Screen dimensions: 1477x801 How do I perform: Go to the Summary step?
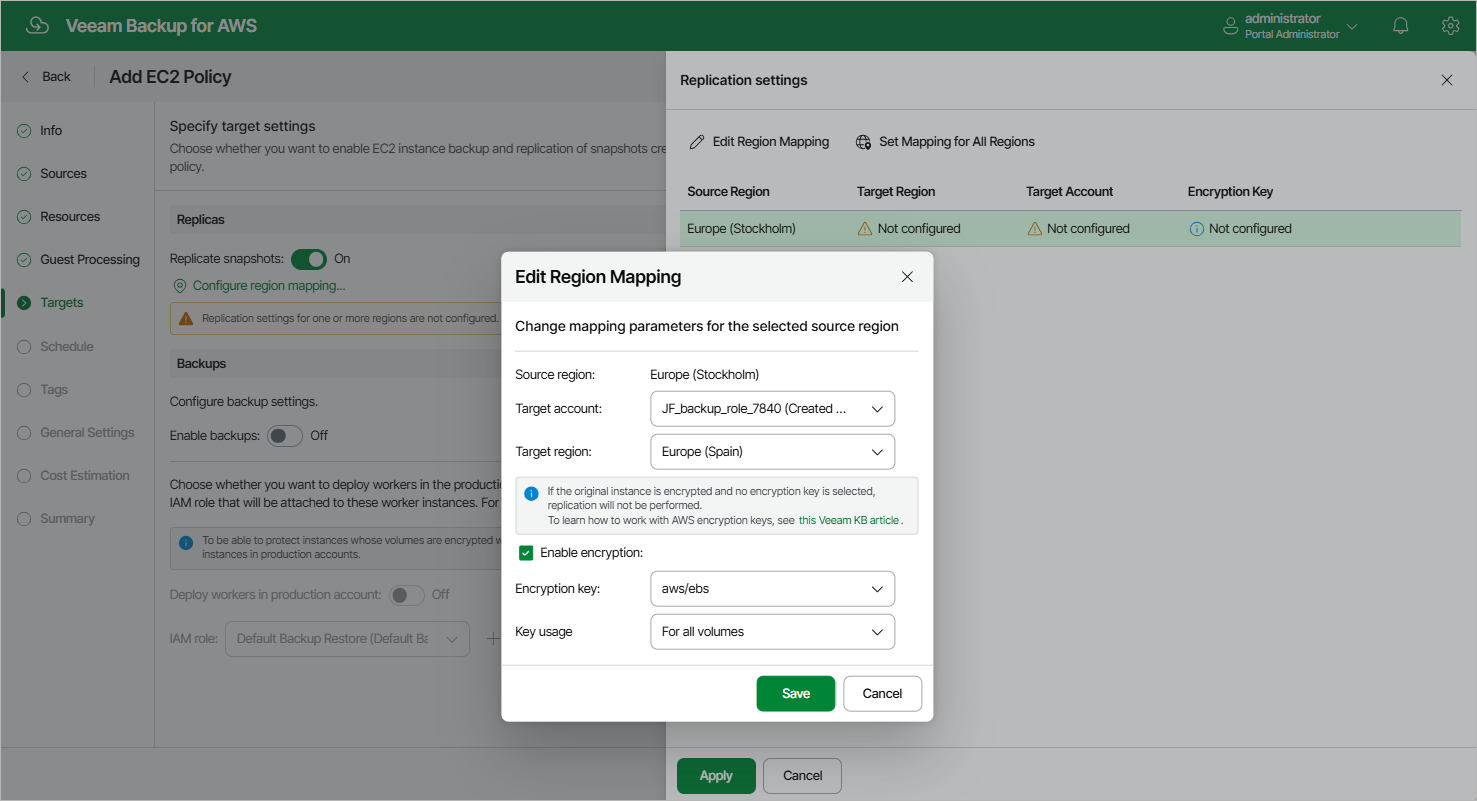tap(68, 519)
